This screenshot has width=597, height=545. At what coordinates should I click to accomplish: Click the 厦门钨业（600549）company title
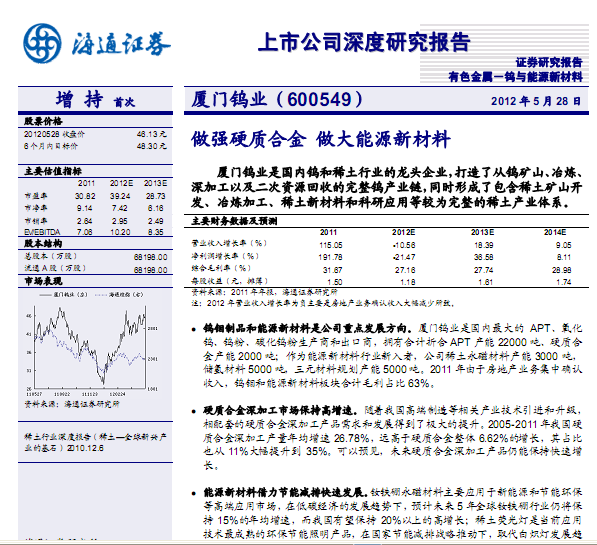pos(277,100)
